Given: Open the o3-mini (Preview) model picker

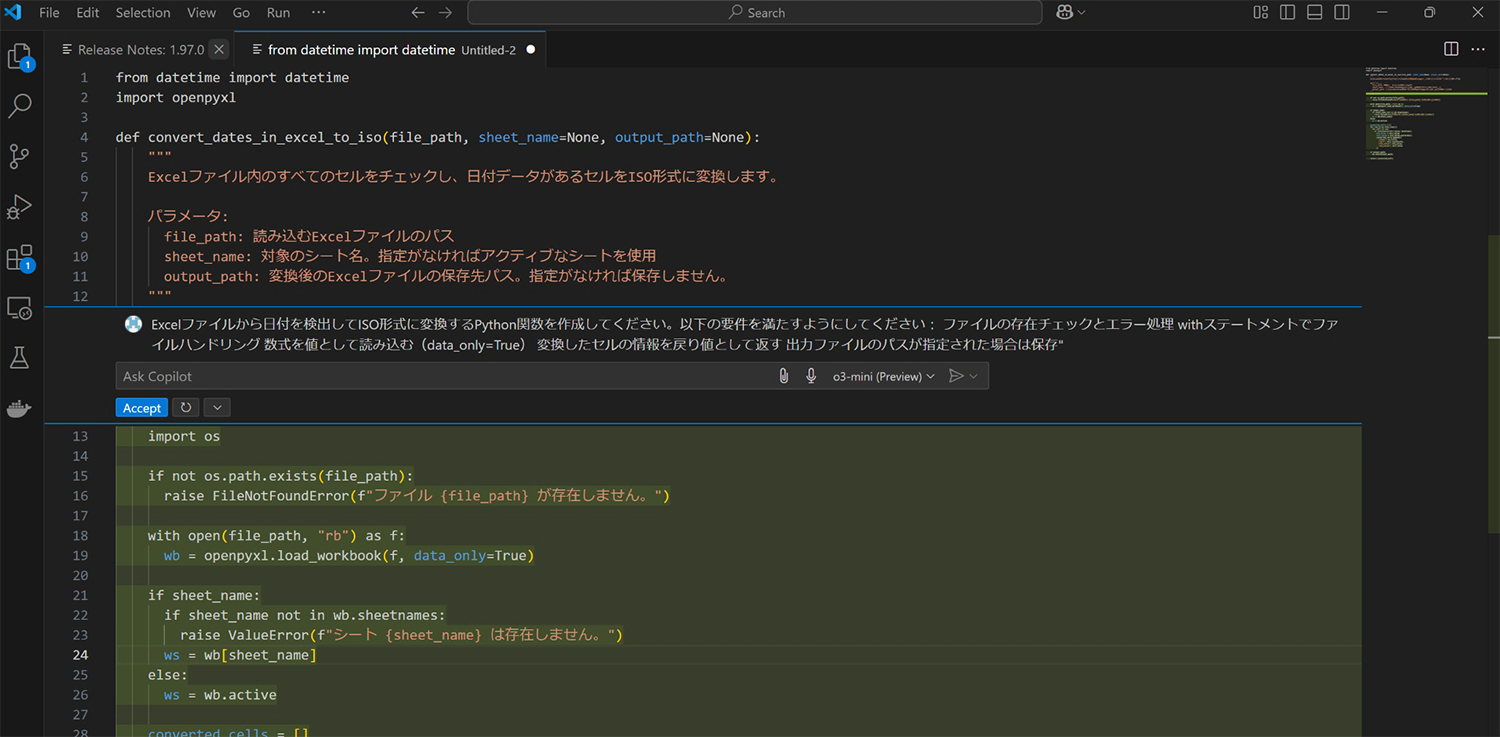Looking at the screenshot, I should [x=884, y=376].
